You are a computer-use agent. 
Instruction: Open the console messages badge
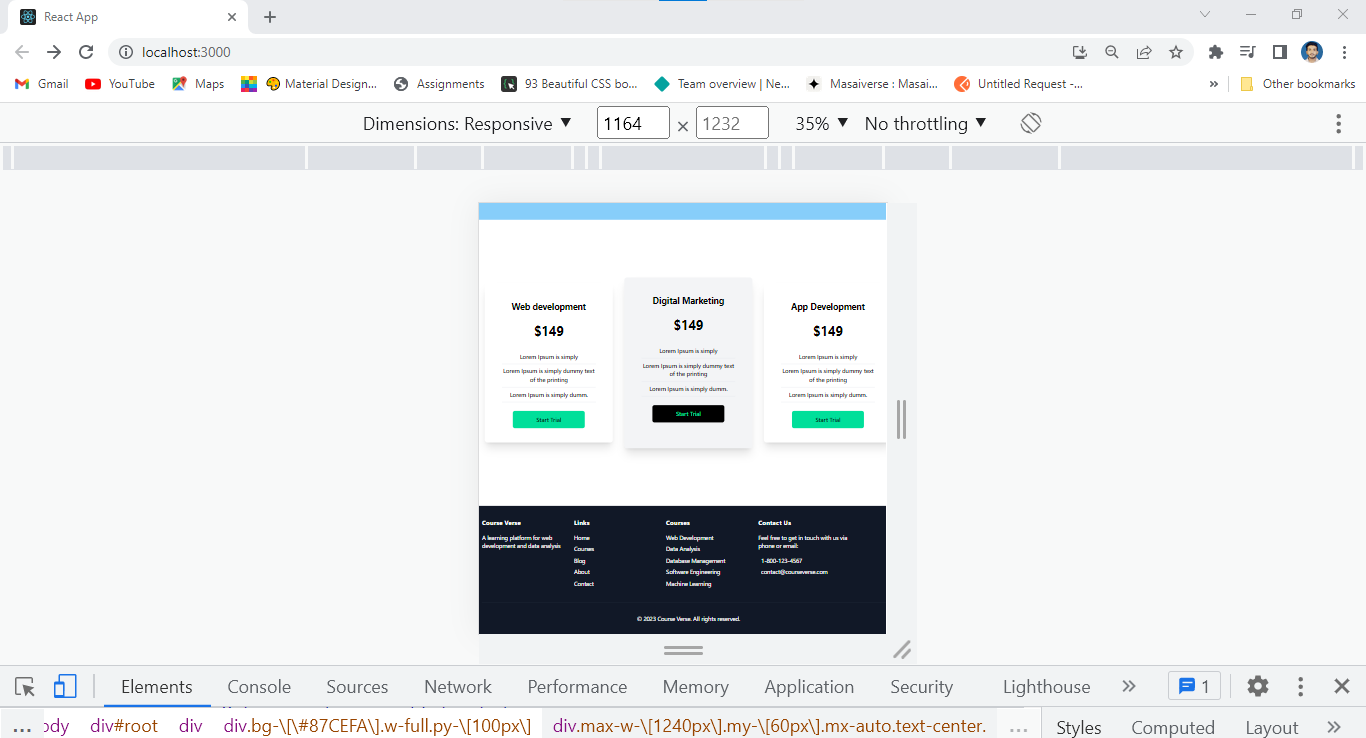[1194, 686]
